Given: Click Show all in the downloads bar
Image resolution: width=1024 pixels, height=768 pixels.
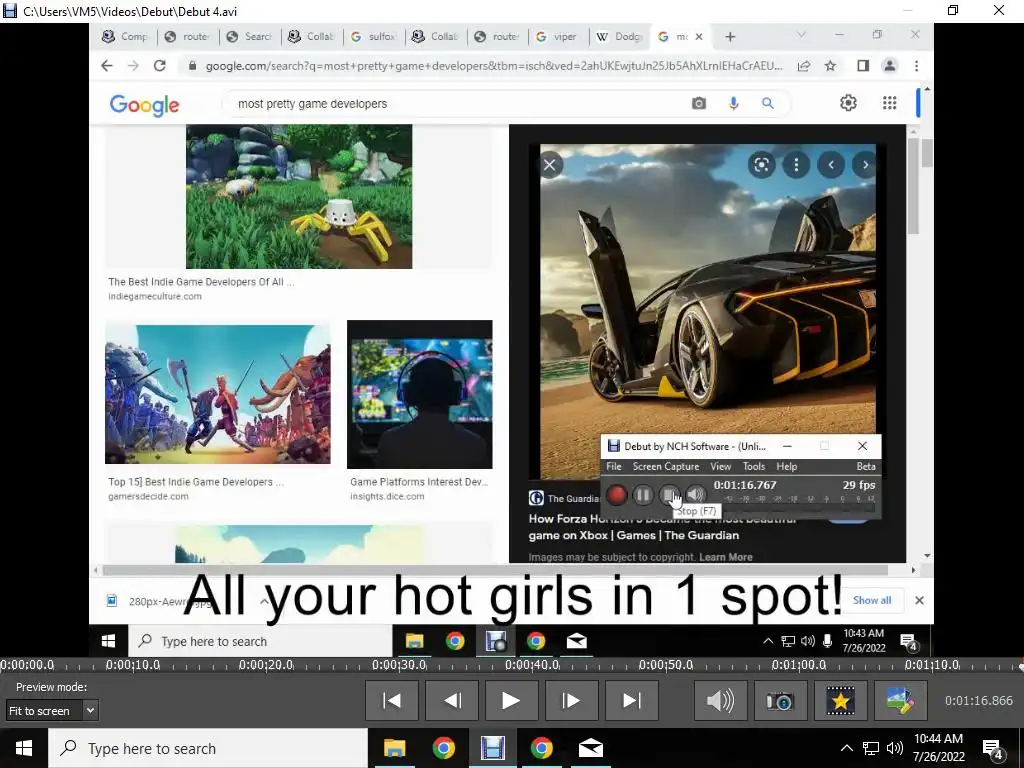Looking at the screenshot, I should tap(872, 600).
